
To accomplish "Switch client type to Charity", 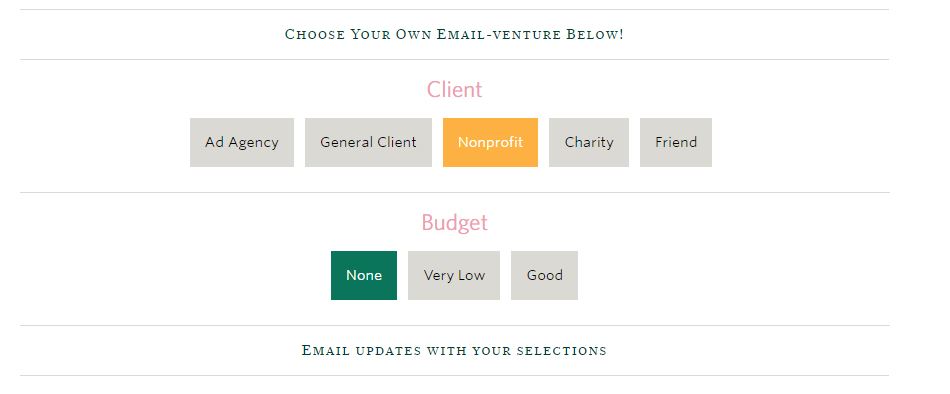I will pyautogui.click(x=589, y=142).
